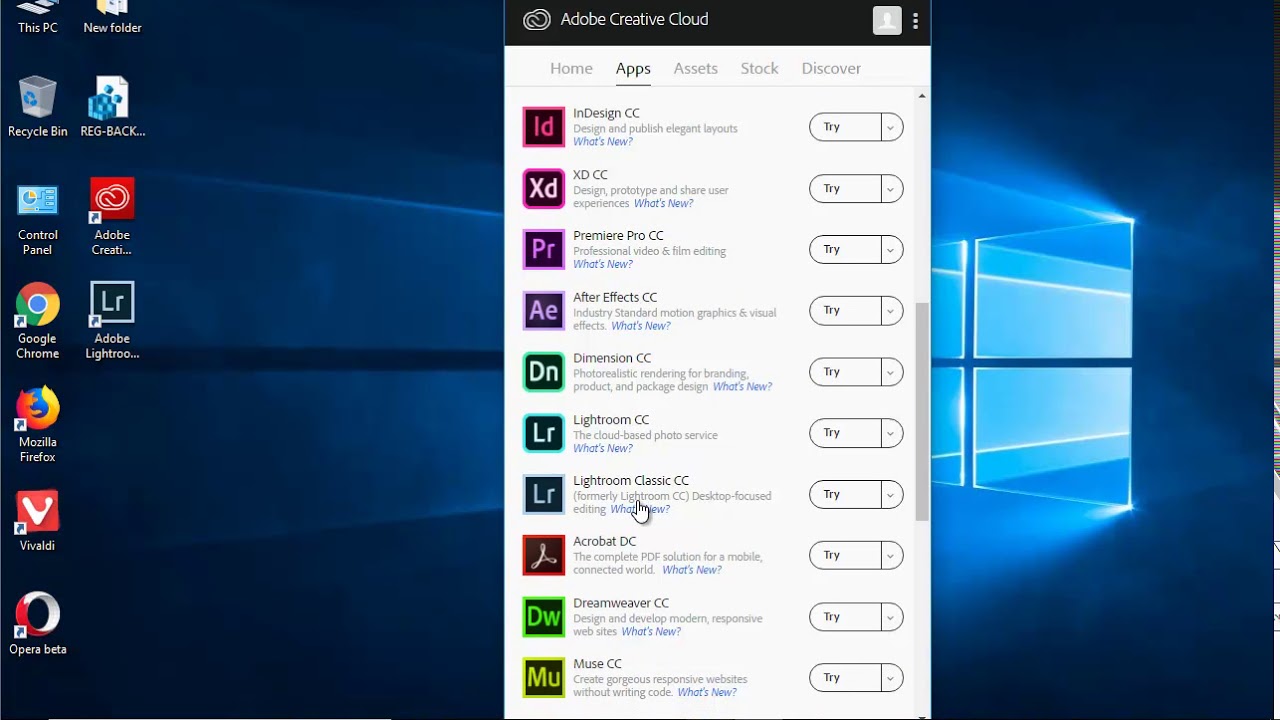This screenshot has height=720, width=1280.
Task: Select Adobe Lightroom desktop shortcut
Action: [112, 321]
